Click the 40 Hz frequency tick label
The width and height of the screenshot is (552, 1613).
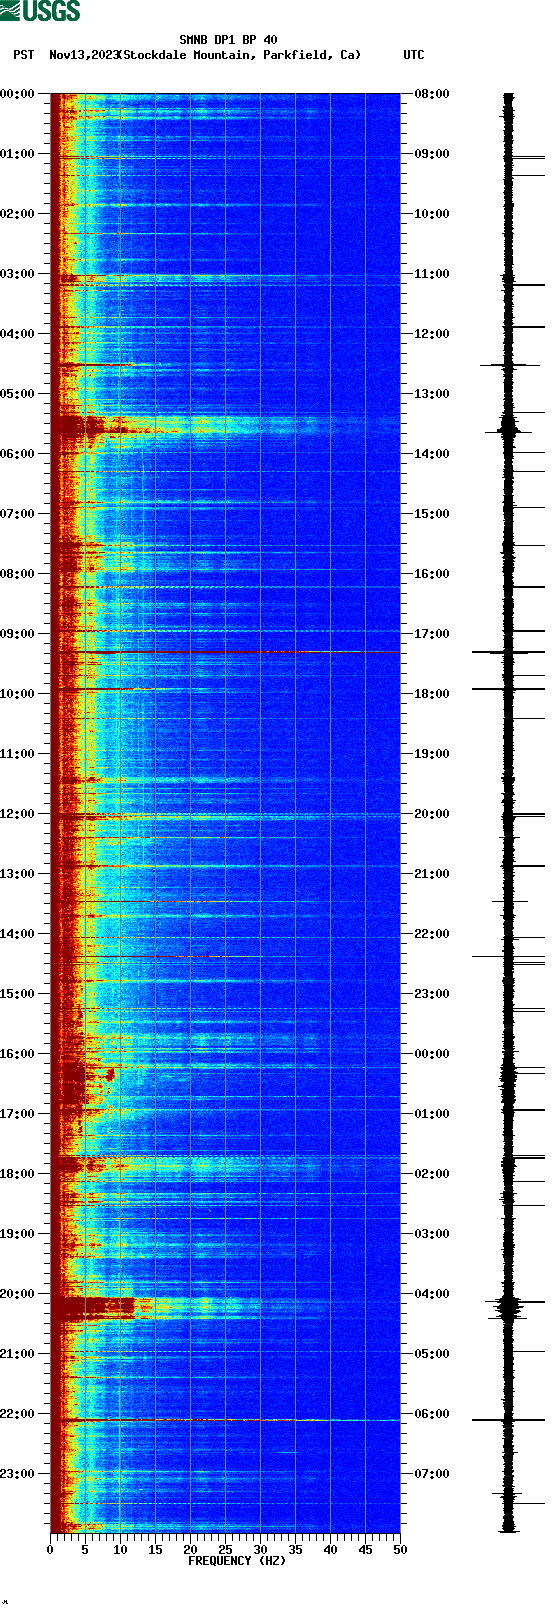[330, 1550]
